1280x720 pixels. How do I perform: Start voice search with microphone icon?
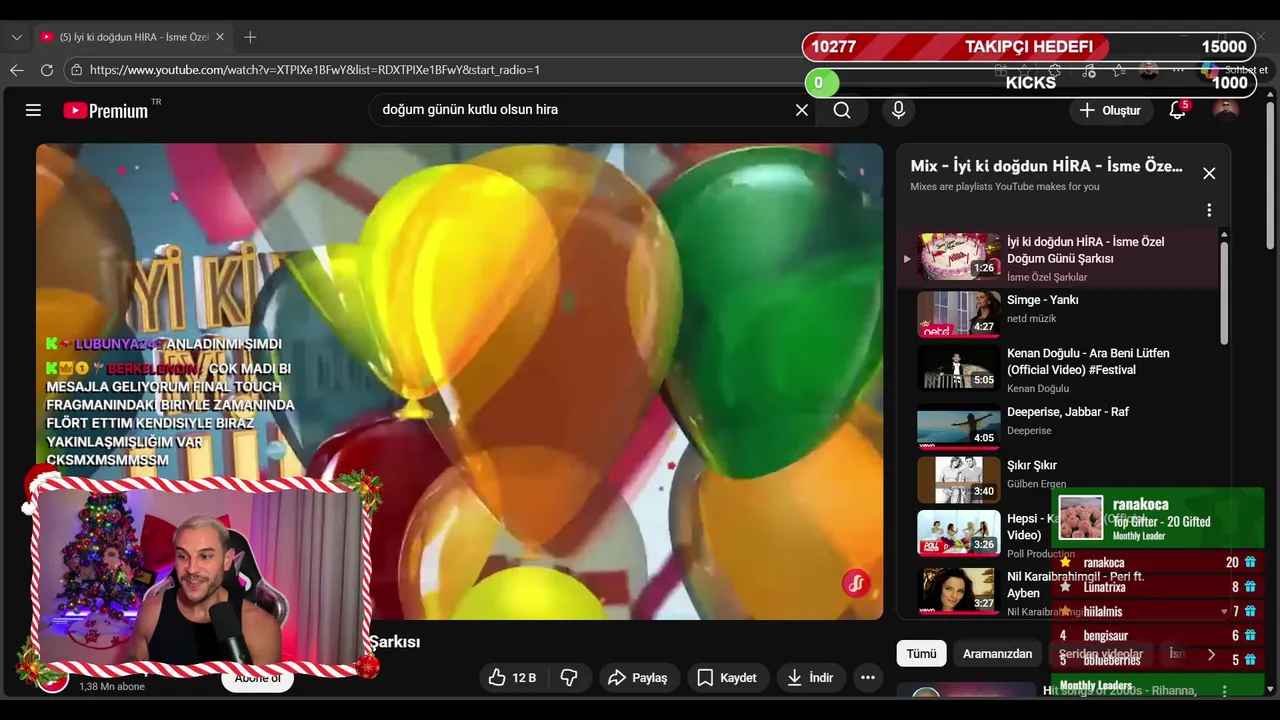pyautogui.click(x=898, y=110)
